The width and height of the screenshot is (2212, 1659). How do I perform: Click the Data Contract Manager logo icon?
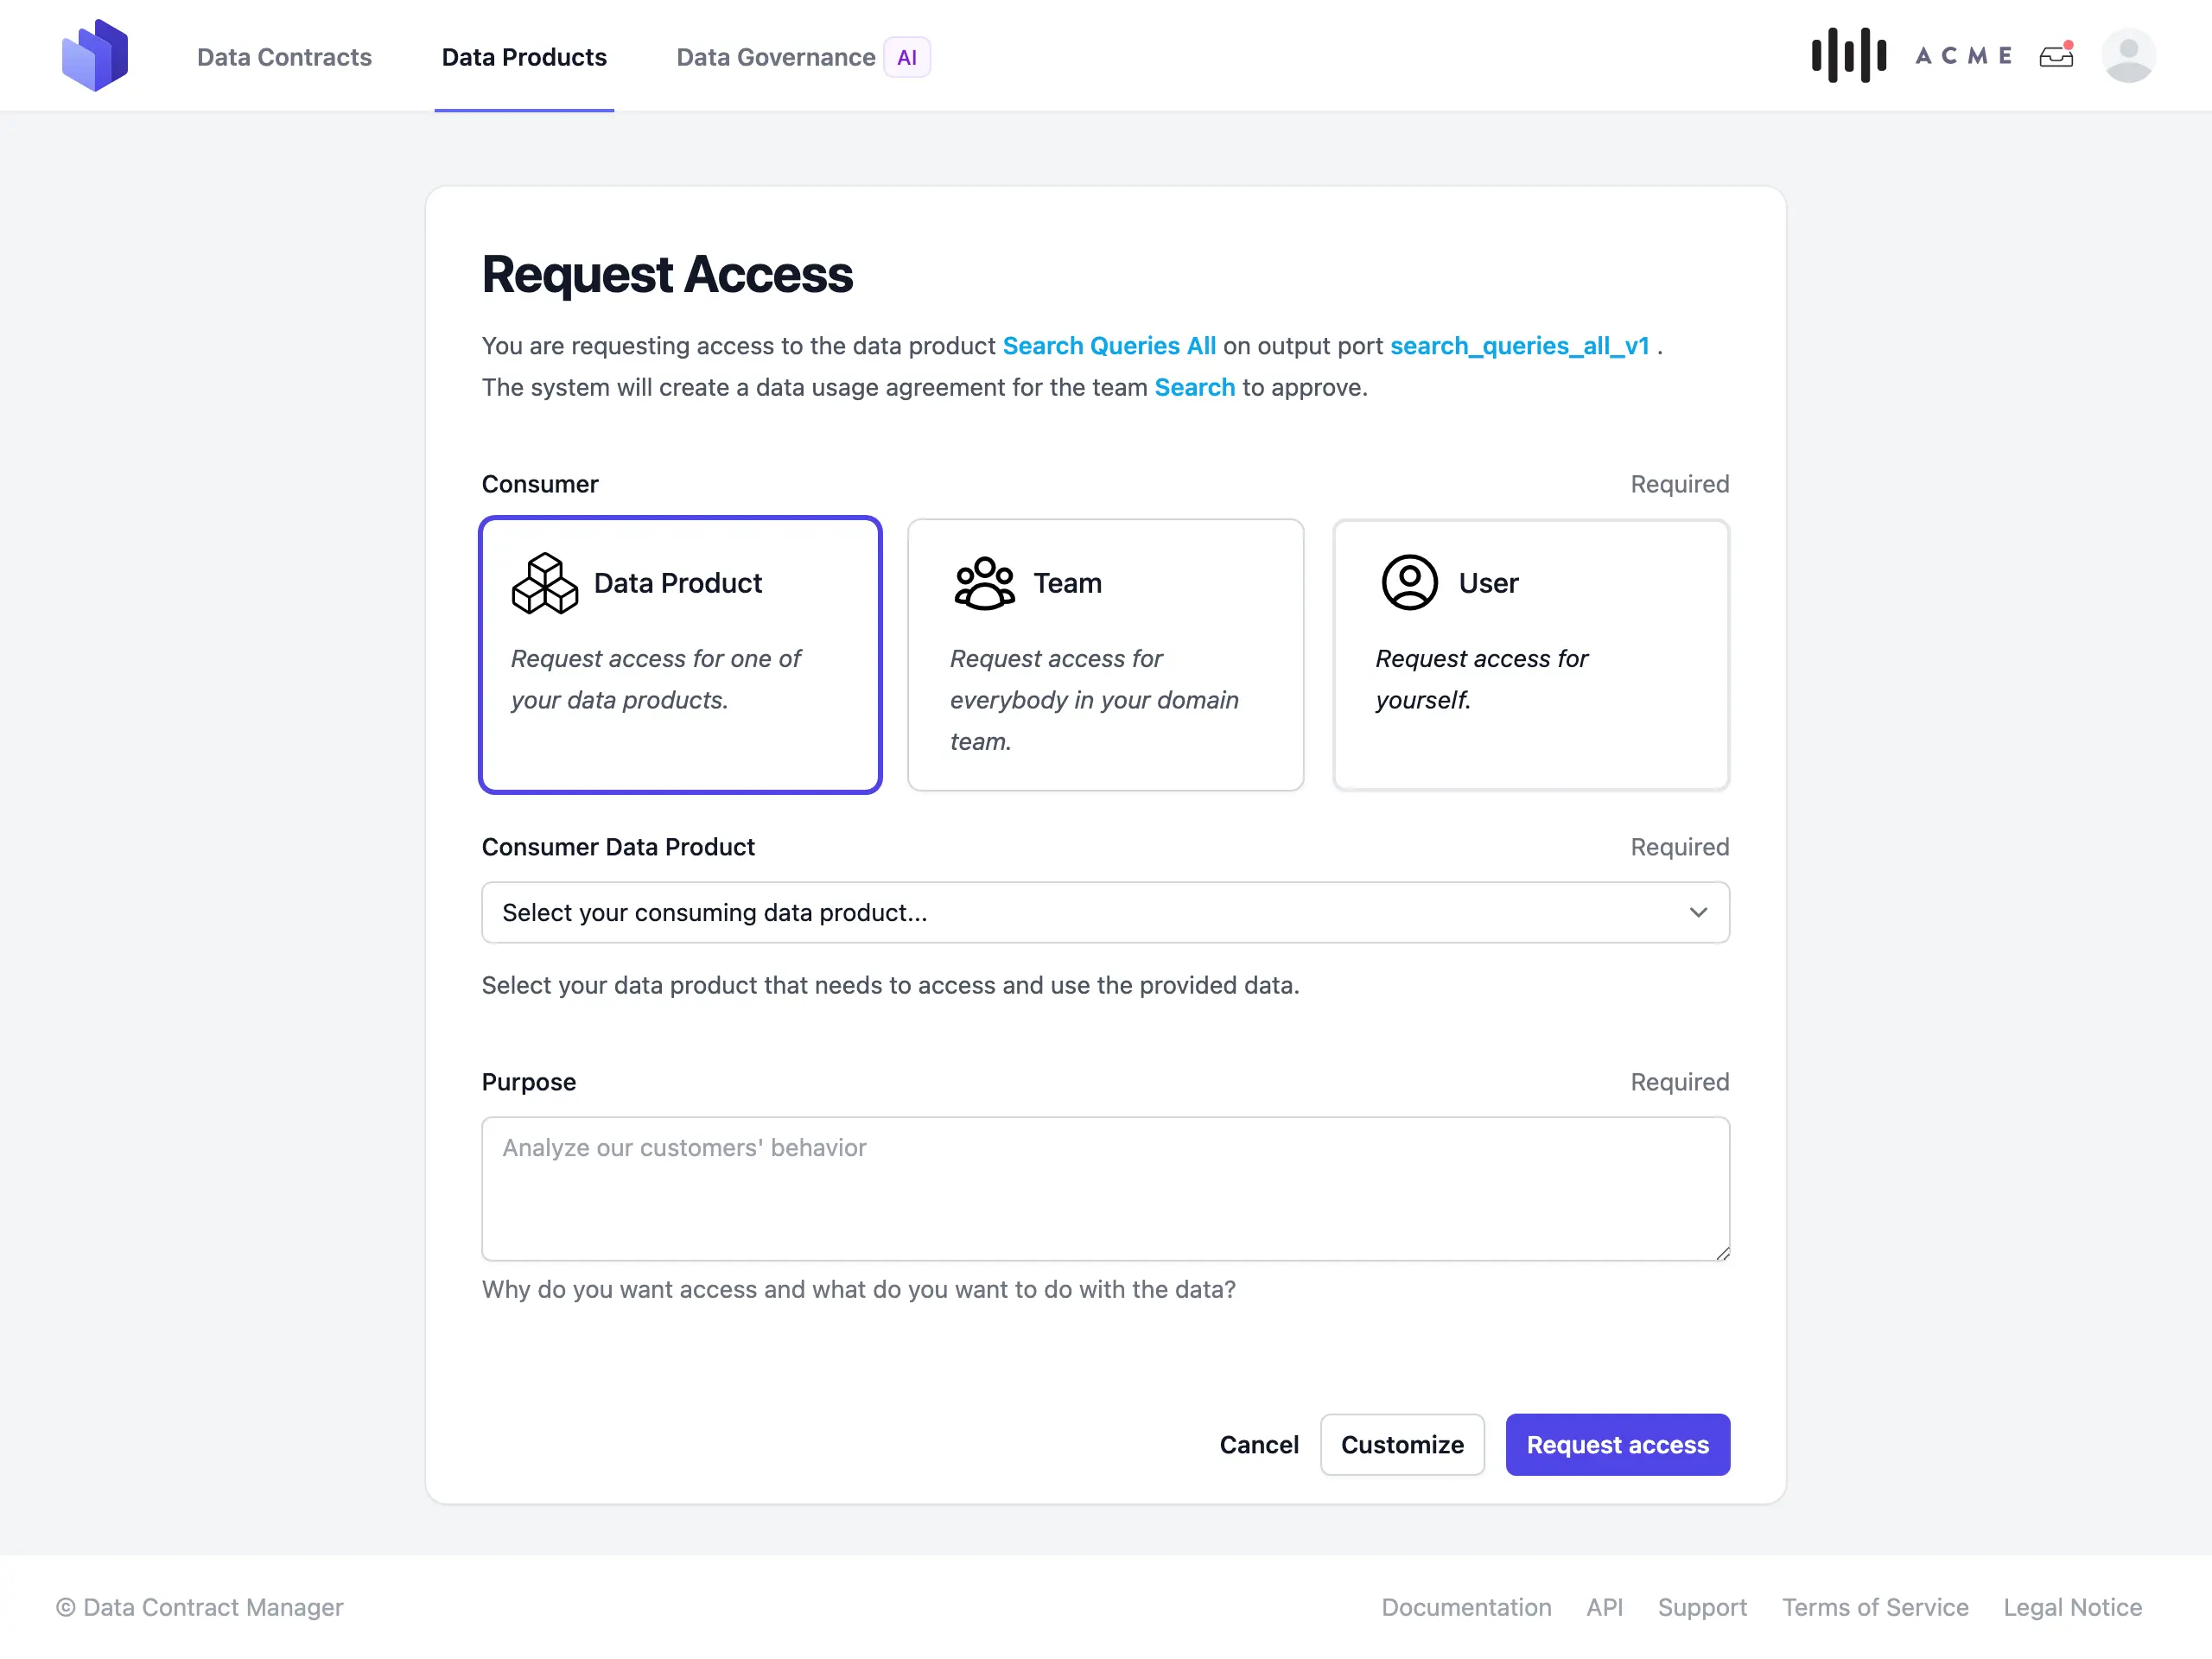tap(95, 56)
